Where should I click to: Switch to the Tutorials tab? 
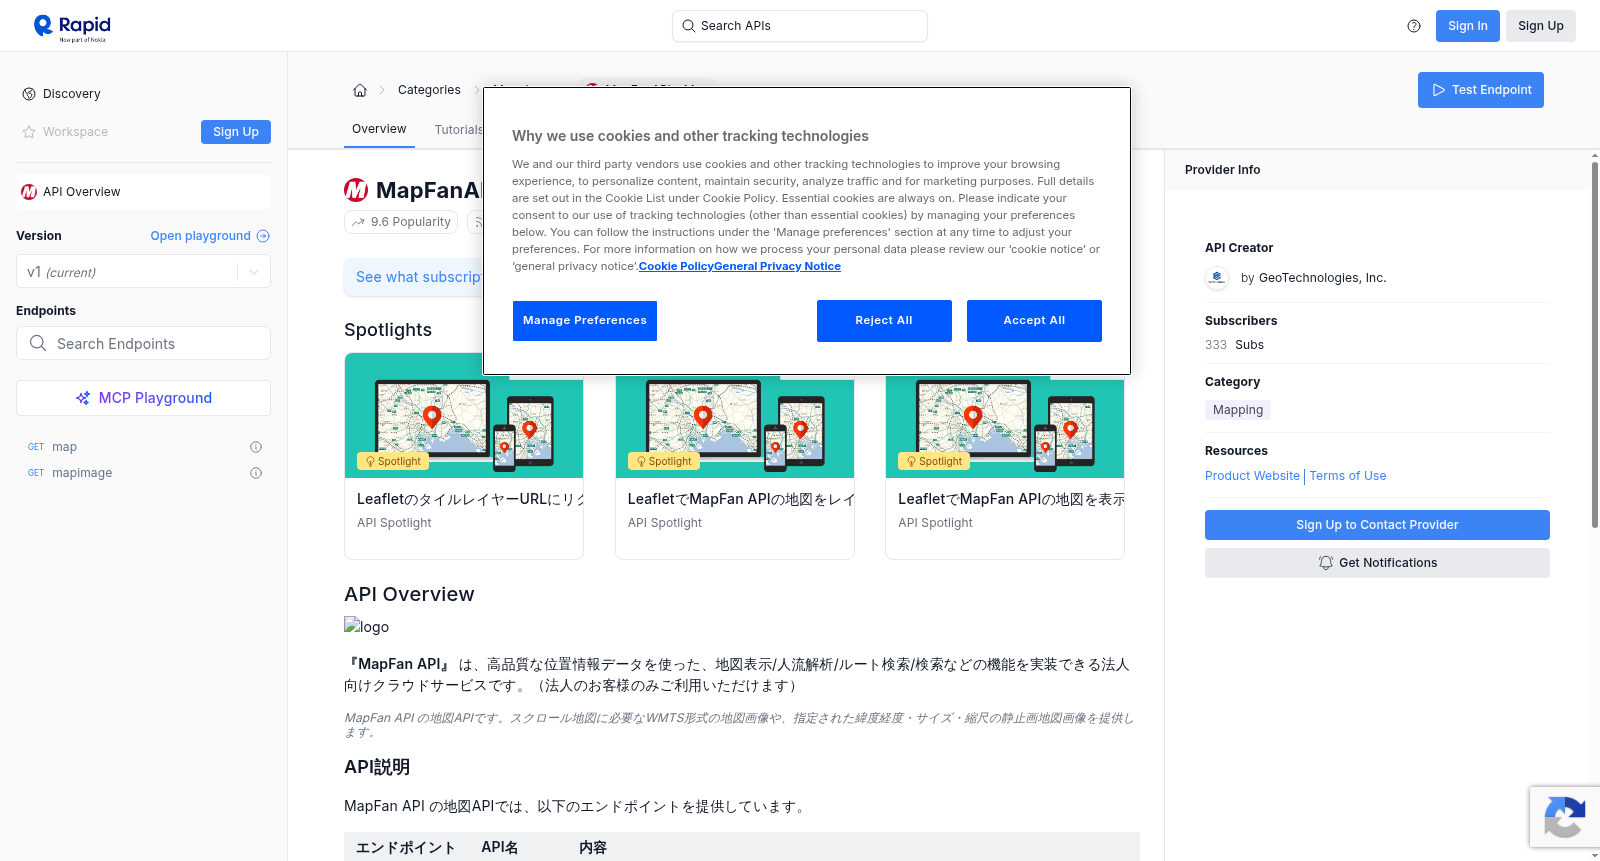(x=457, y=130)
